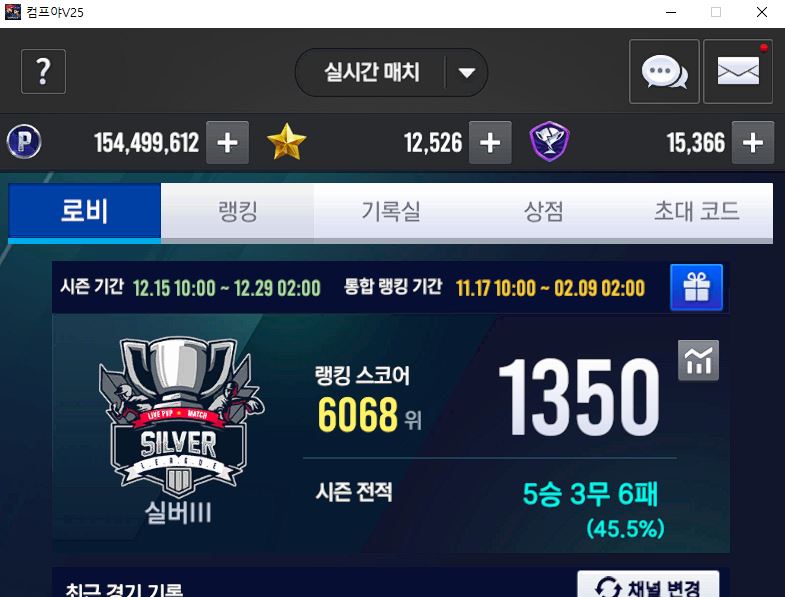
Task: Click plus button next to 15,366
Action: point(753,143)
